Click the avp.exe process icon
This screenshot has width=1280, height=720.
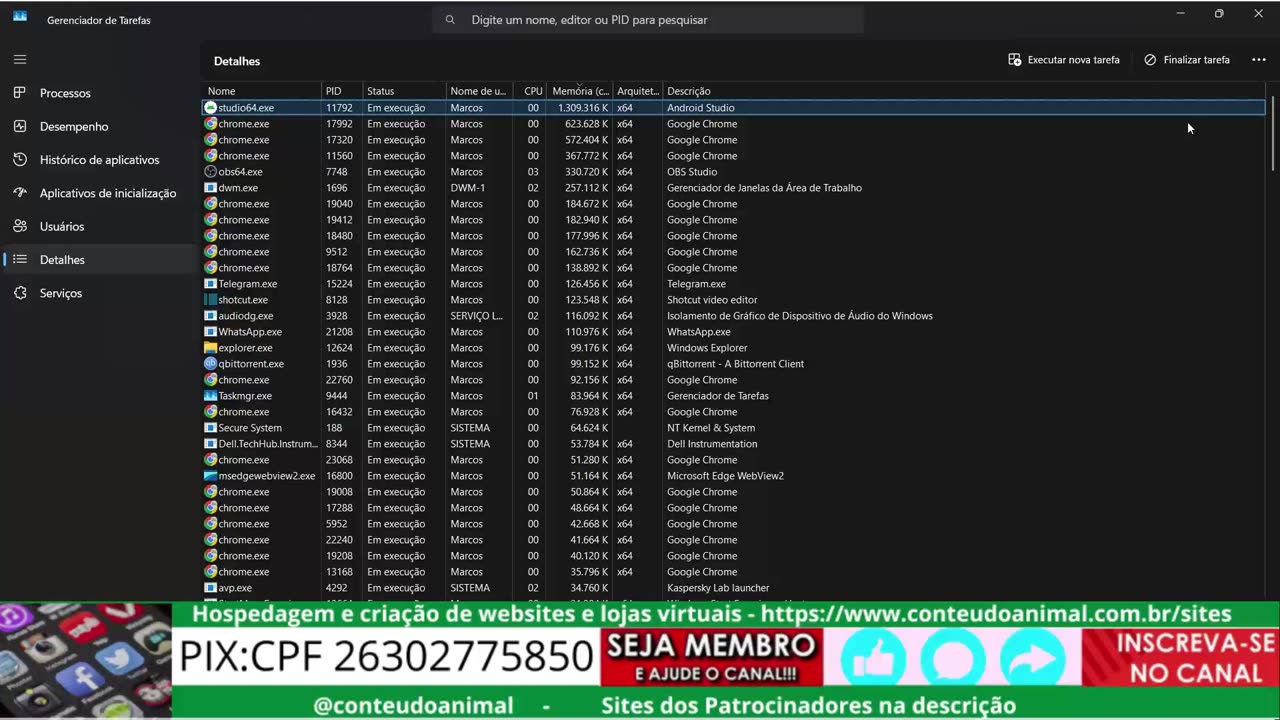pos(210,587)
